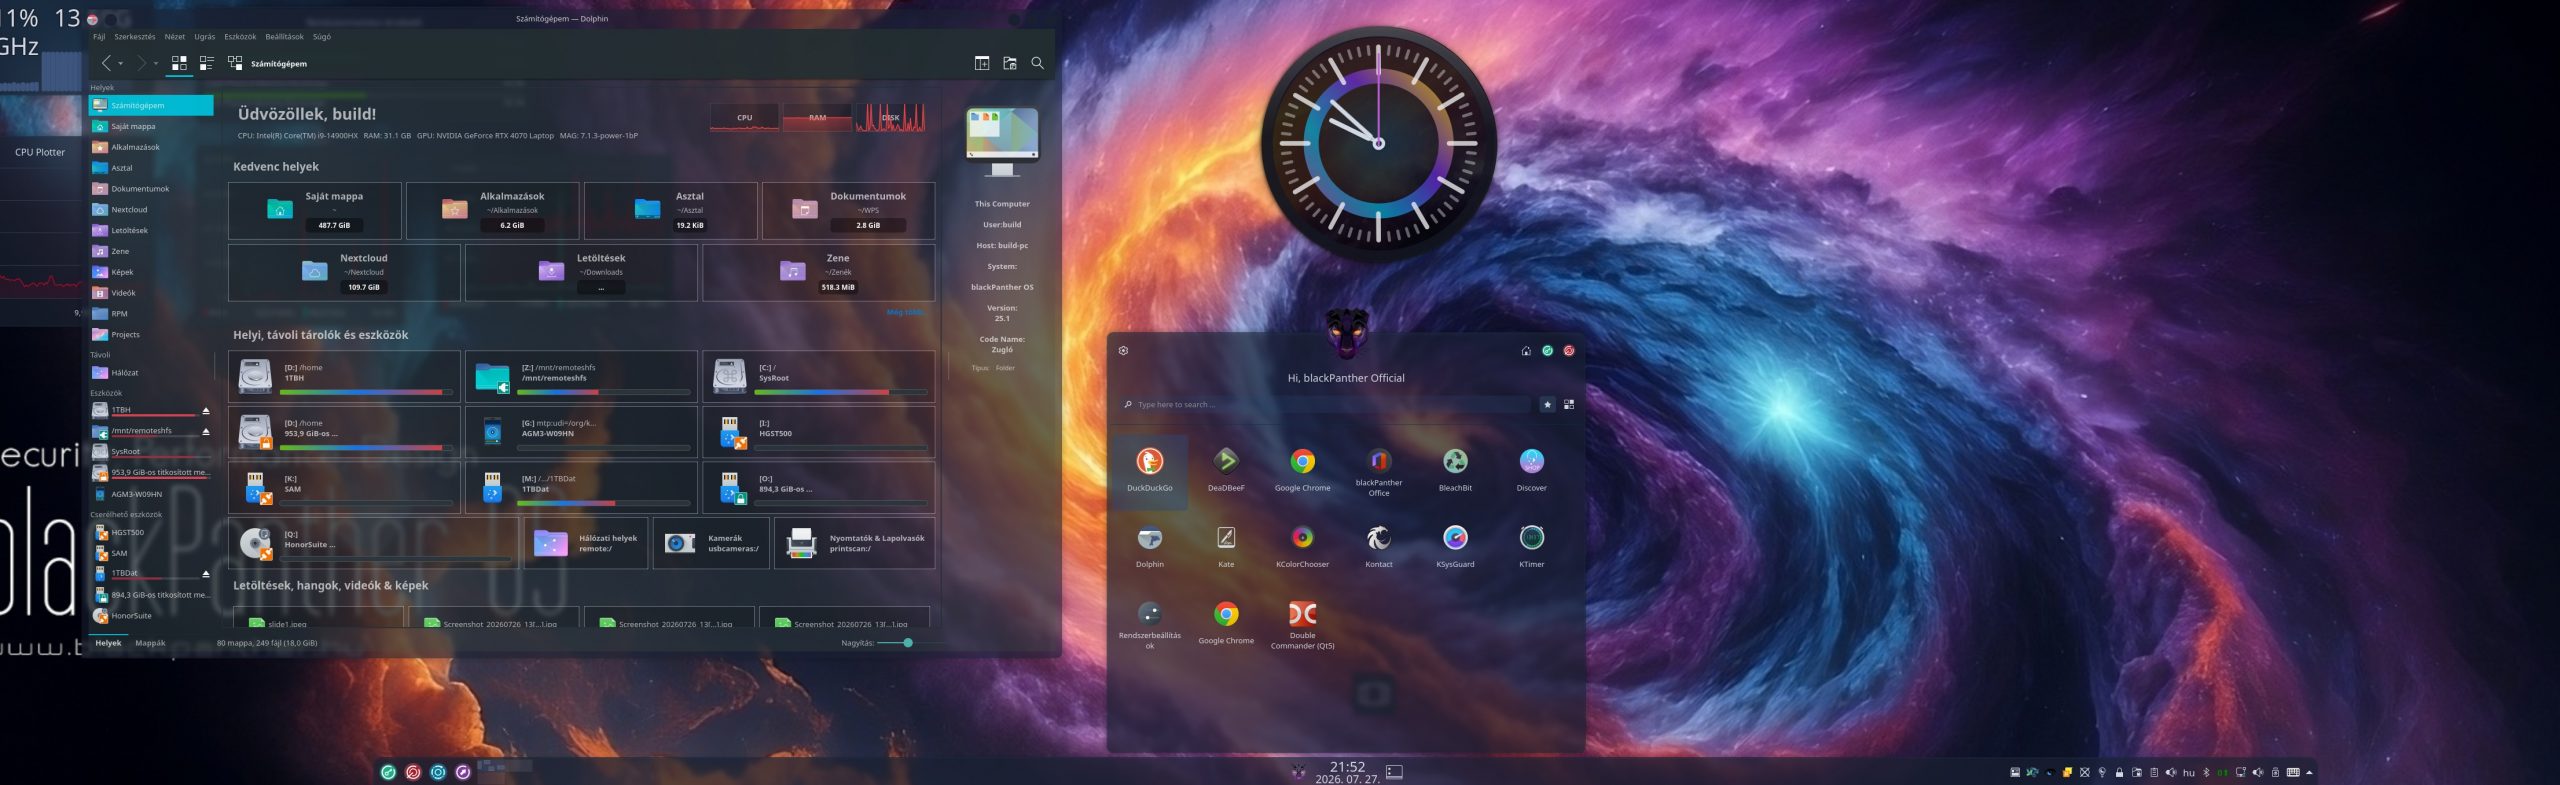Open the folder panel icon in Dolphin toolbar
This screenshot has height=785, width=2560.
point(1010,63)
